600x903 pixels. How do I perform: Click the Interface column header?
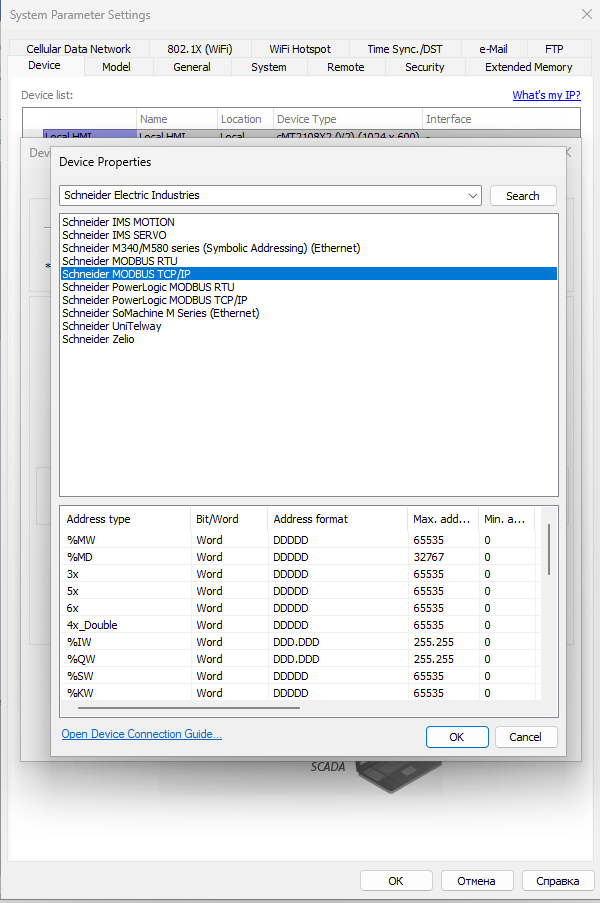click(501, 119)
